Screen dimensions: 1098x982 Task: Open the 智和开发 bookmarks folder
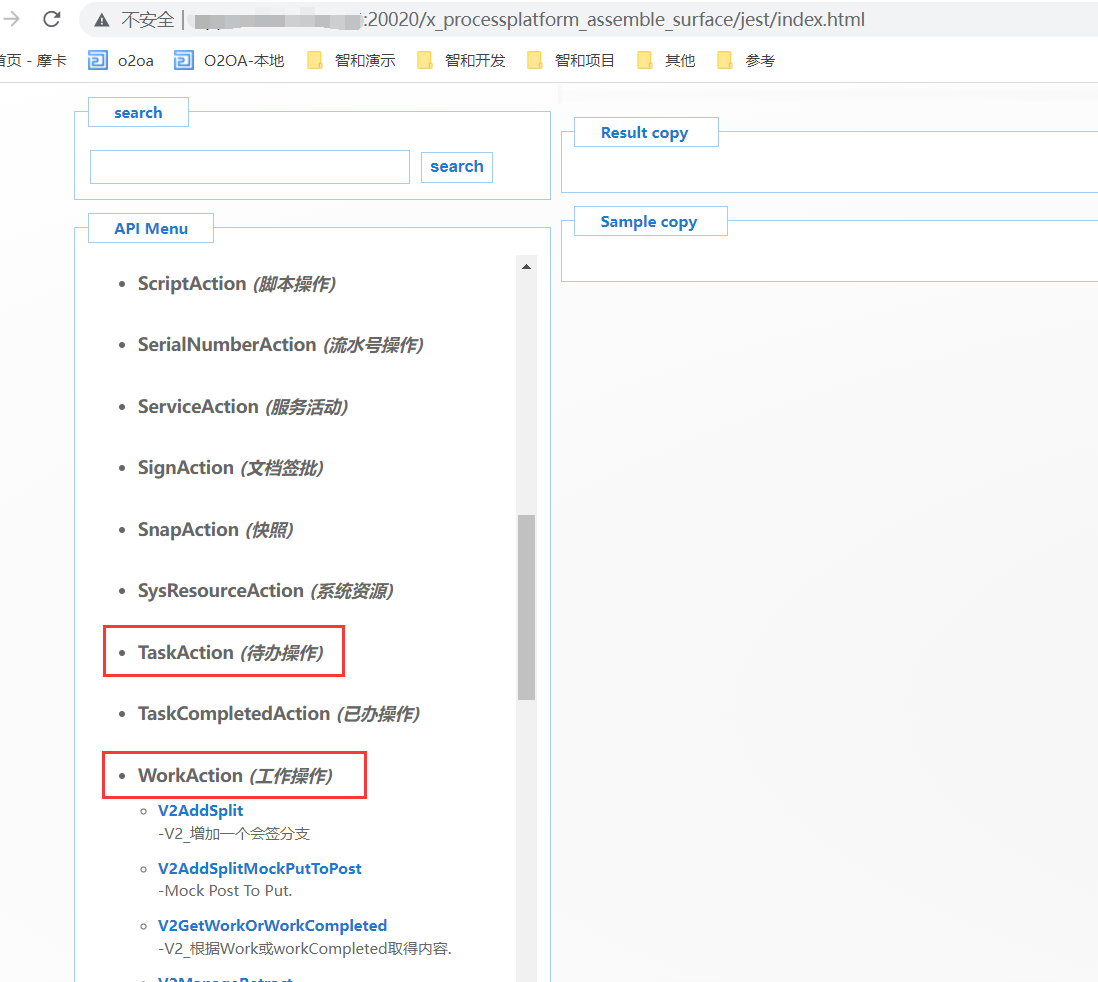pos(461,61)
